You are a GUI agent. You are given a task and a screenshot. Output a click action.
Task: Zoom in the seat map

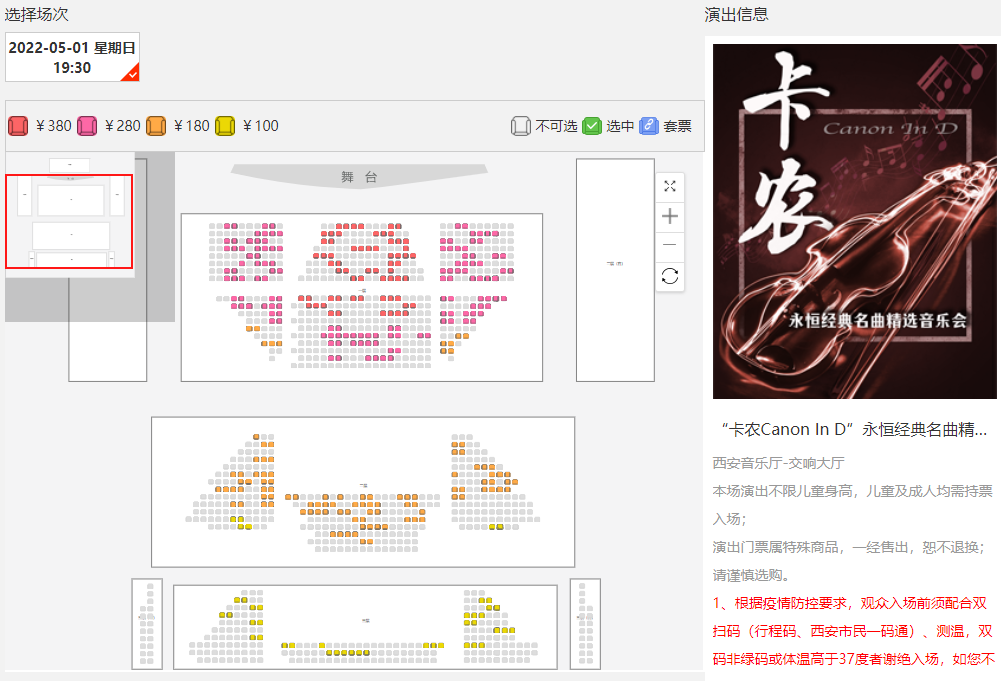click(670, 216)
